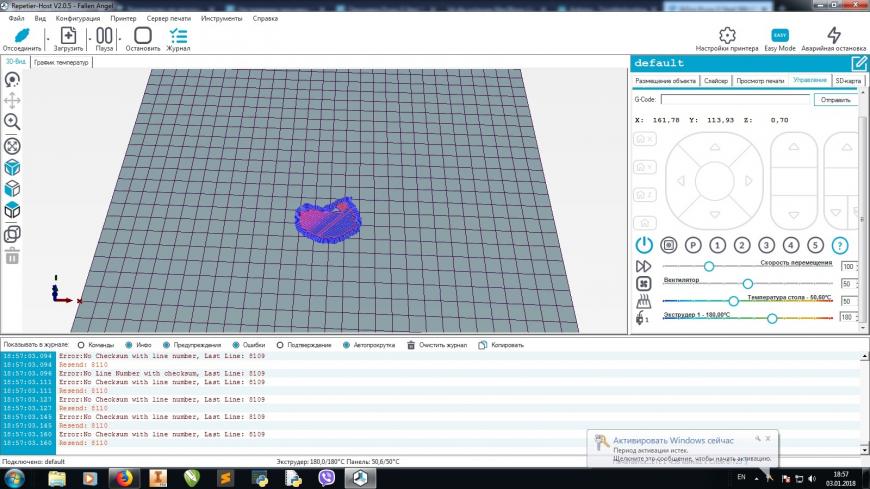Screen dimensions: 870x489
Task: Click the Скорость перемещения slider handle
Action: 709,266
